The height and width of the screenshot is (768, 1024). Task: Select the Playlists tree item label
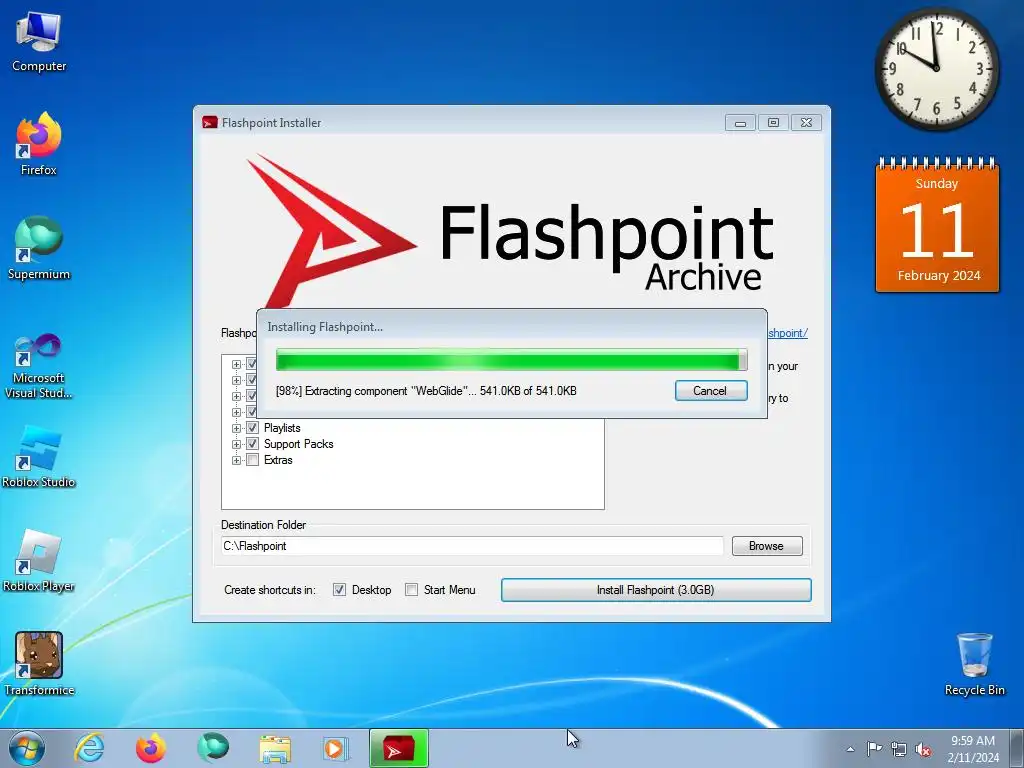282,428
